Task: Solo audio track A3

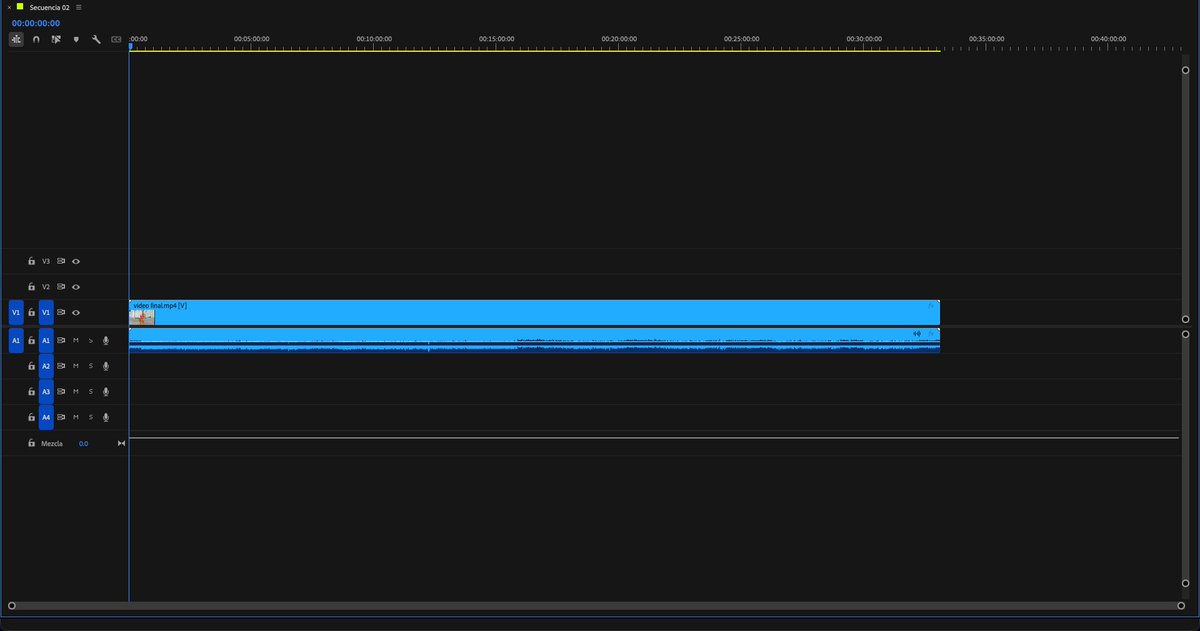Action: click(x=90, y=391)
